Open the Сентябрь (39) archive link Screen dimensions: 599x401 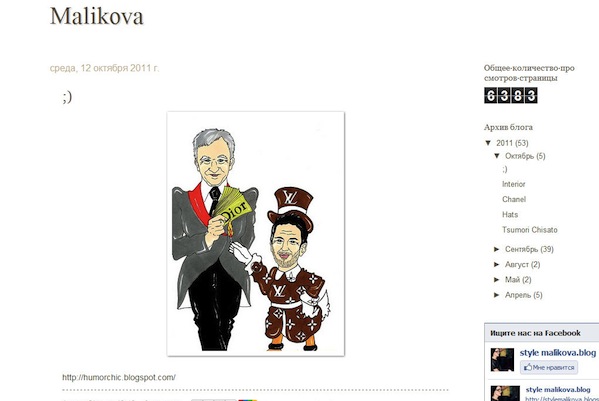pyautogui.click(x=529, y=249)
